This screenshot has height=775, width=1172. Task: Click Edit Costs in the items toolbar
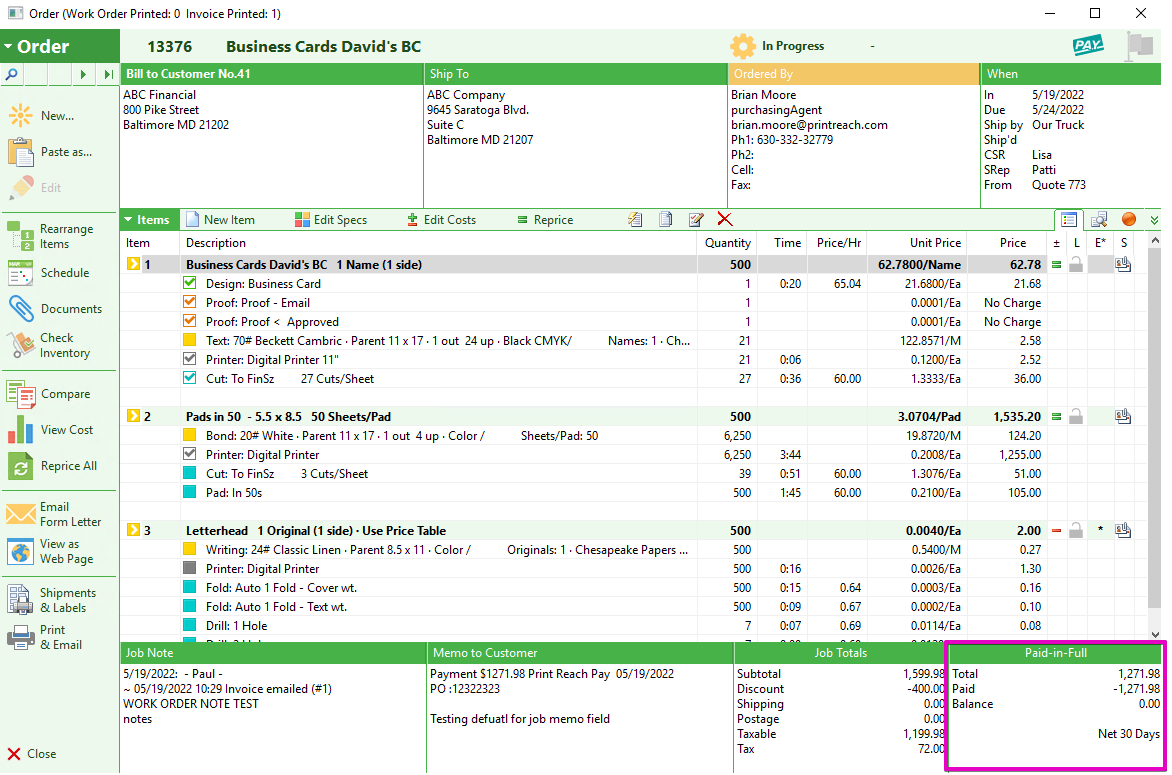click(x=441, y=220)
